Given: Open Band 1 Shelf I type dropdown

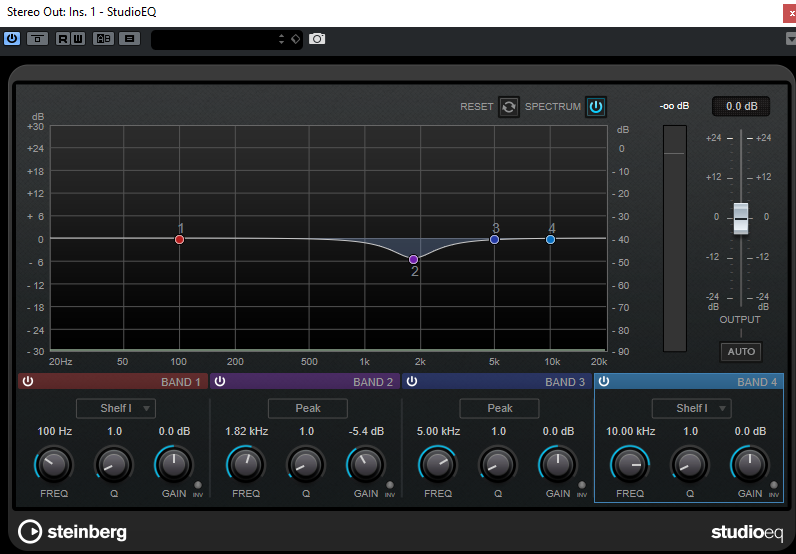Looking at the screenshot, I should [116, 408].
